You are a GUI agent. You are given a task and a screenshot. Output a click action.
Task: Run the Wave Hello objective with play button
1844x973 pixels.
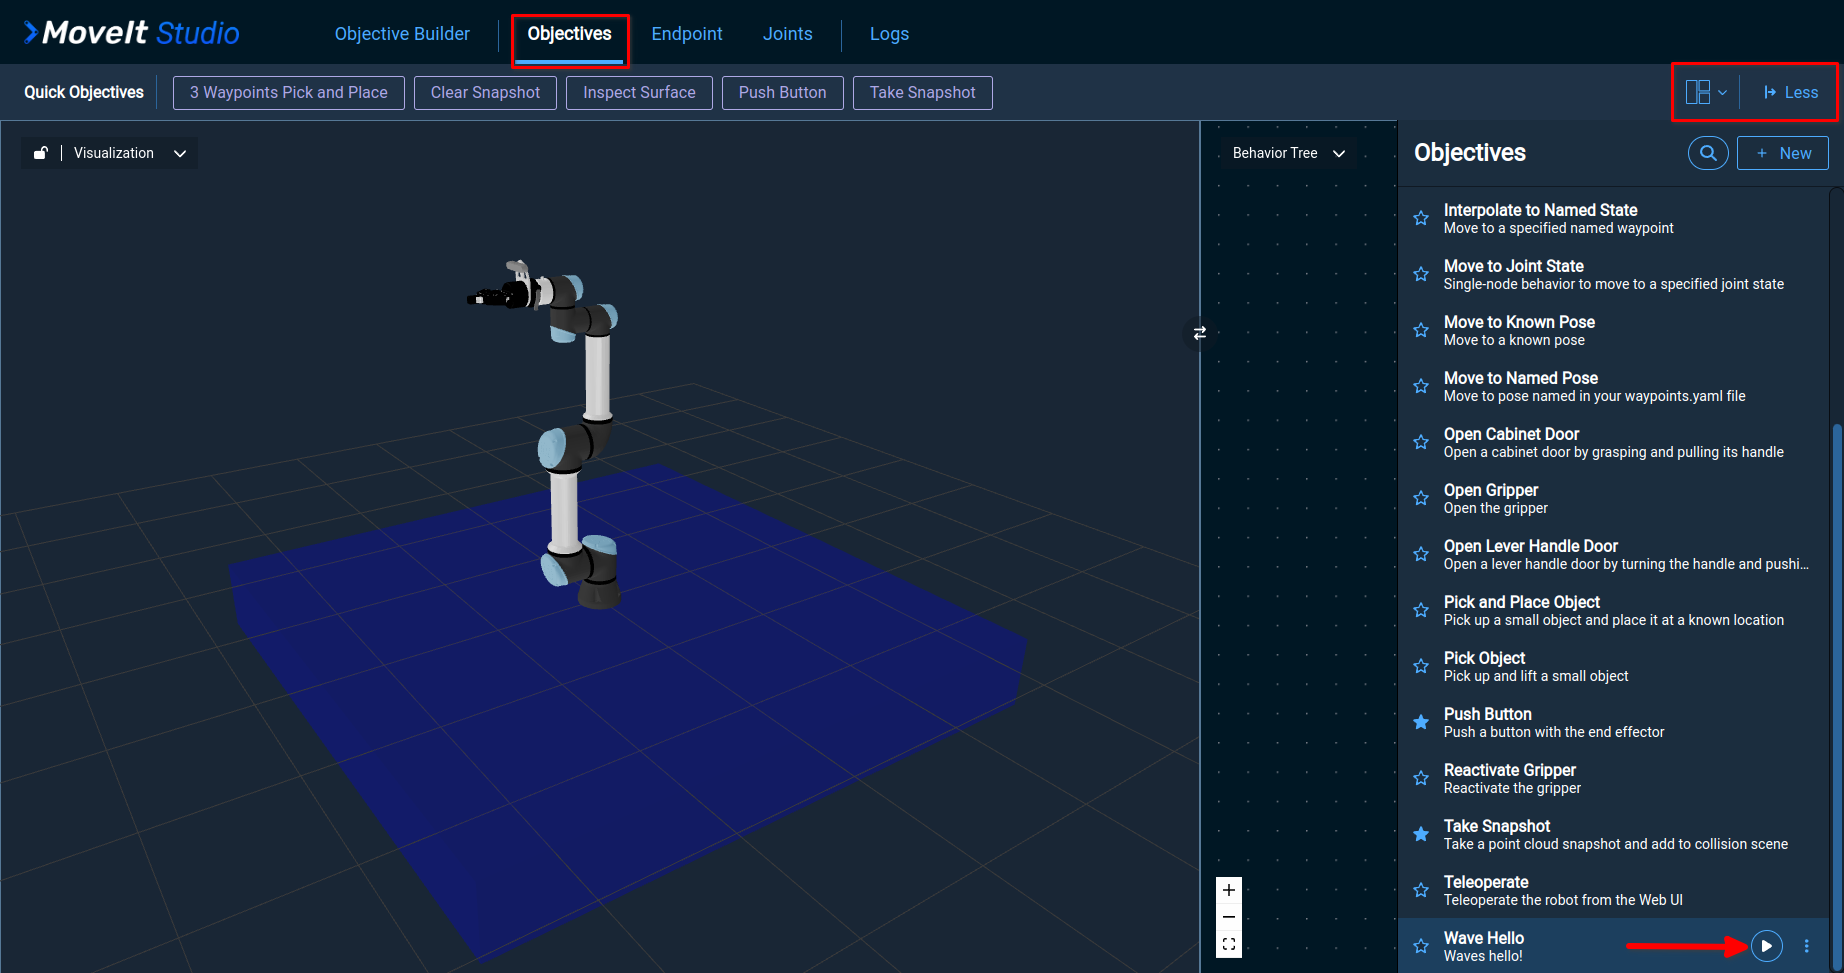pos(1767,946)
